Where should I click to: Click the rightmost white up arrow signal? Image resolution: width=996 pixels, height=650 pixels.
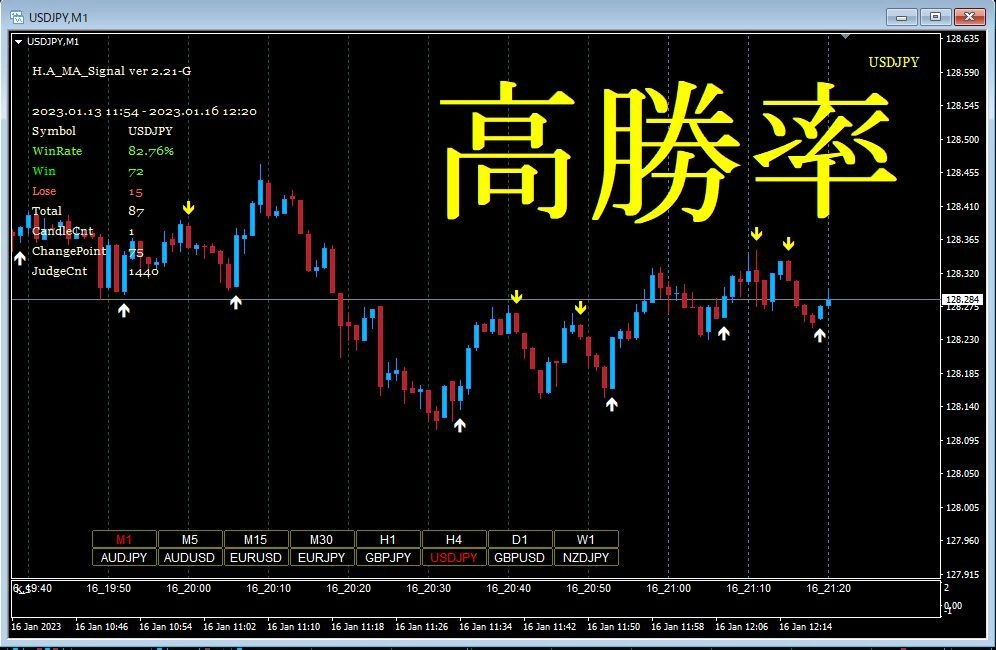coord(820,335)
